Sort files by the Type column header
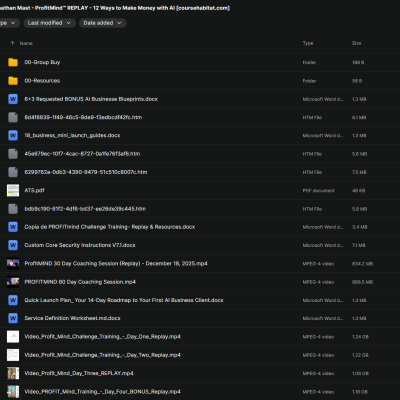The height and width of the screenshot is (400, 400). click(308, 43)
